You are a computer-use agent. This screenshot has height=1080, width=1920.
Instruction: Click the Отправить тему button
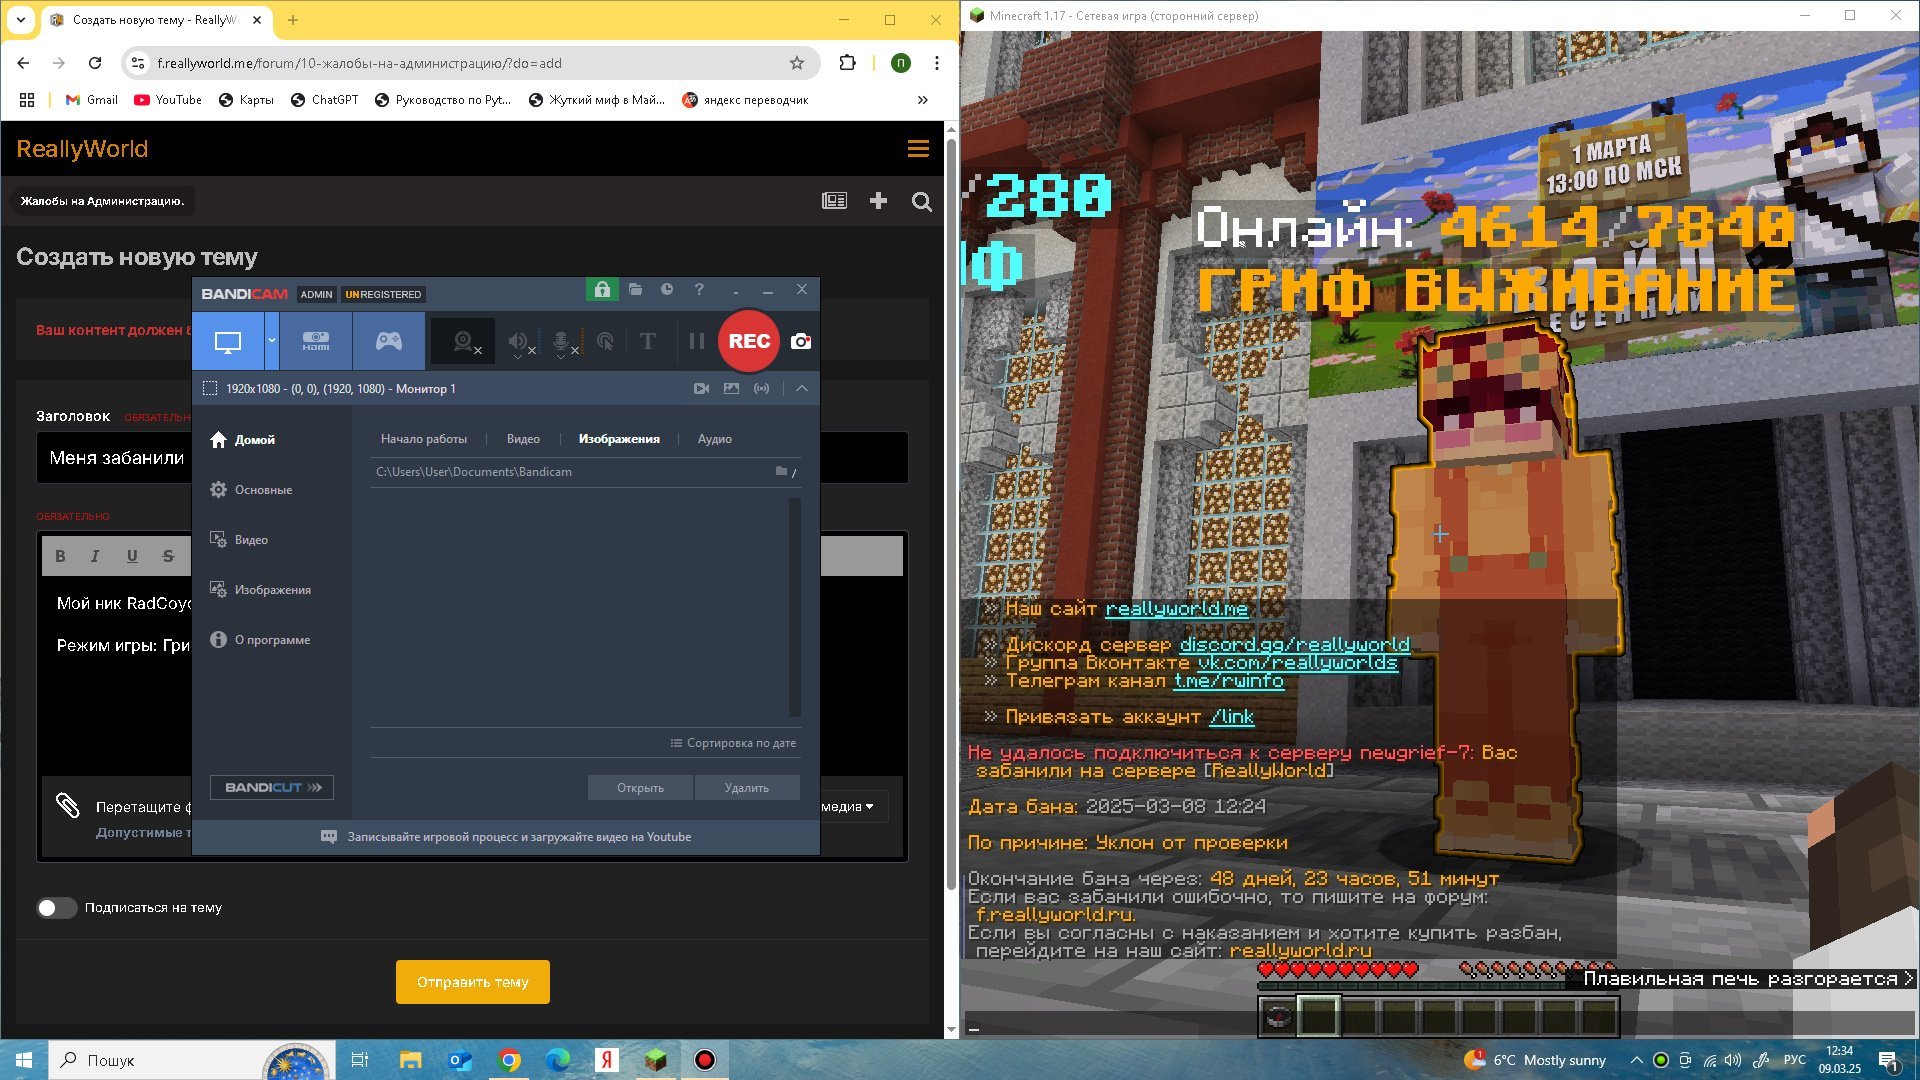click(473, 982)
